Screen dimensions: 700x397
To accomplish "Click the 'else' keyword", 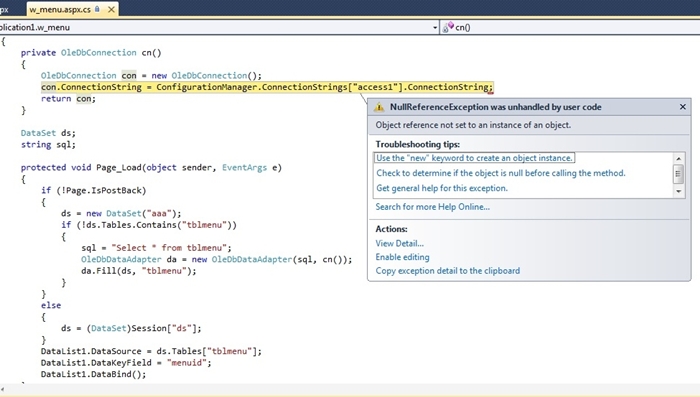I will pyautogui.click(x=51, y=305).
